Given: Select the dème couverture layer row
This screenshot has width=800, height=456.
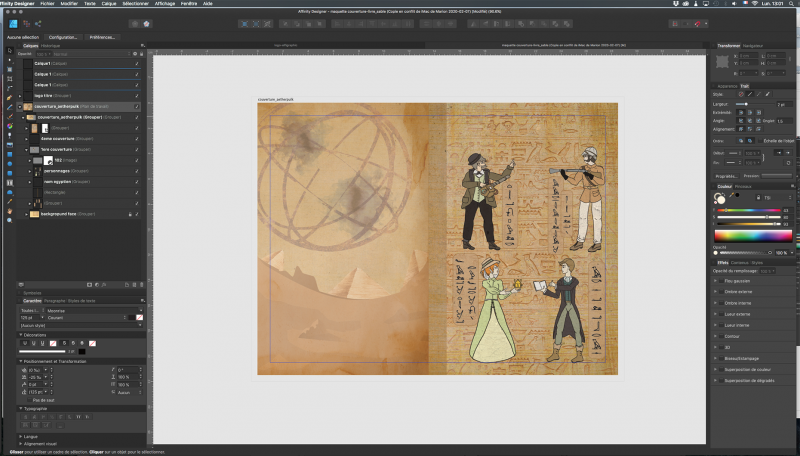Looking at the screenshot, I should tap(81, 139).
